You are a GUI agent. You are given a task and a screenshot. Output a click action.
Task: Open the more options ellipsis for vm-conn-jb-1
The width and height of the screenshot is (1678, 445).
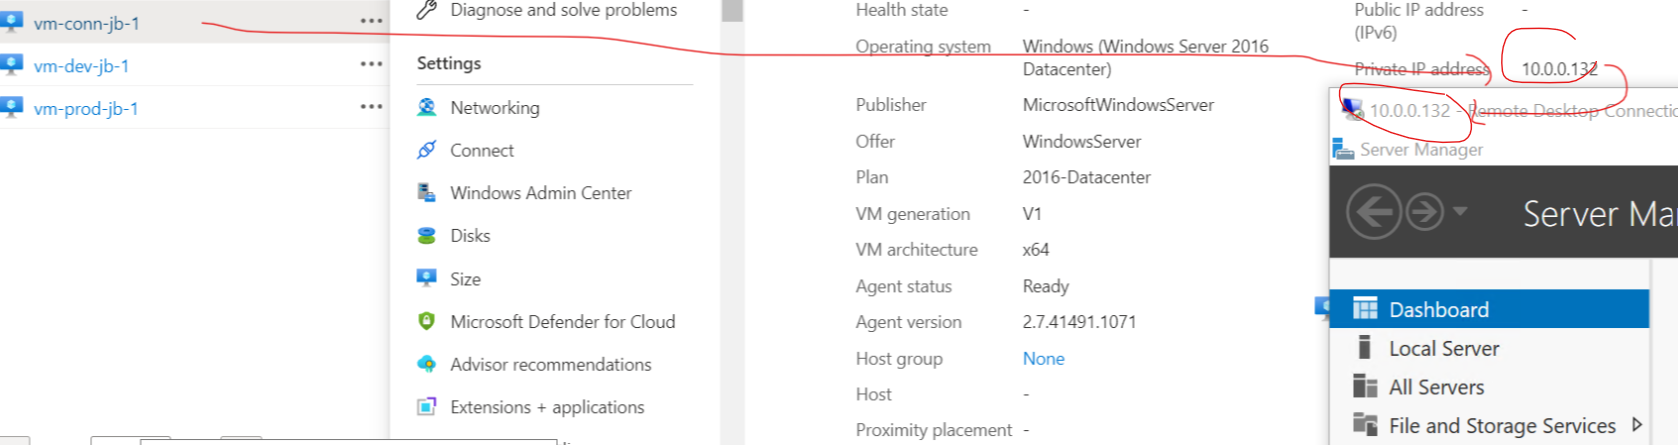[371, 21]
